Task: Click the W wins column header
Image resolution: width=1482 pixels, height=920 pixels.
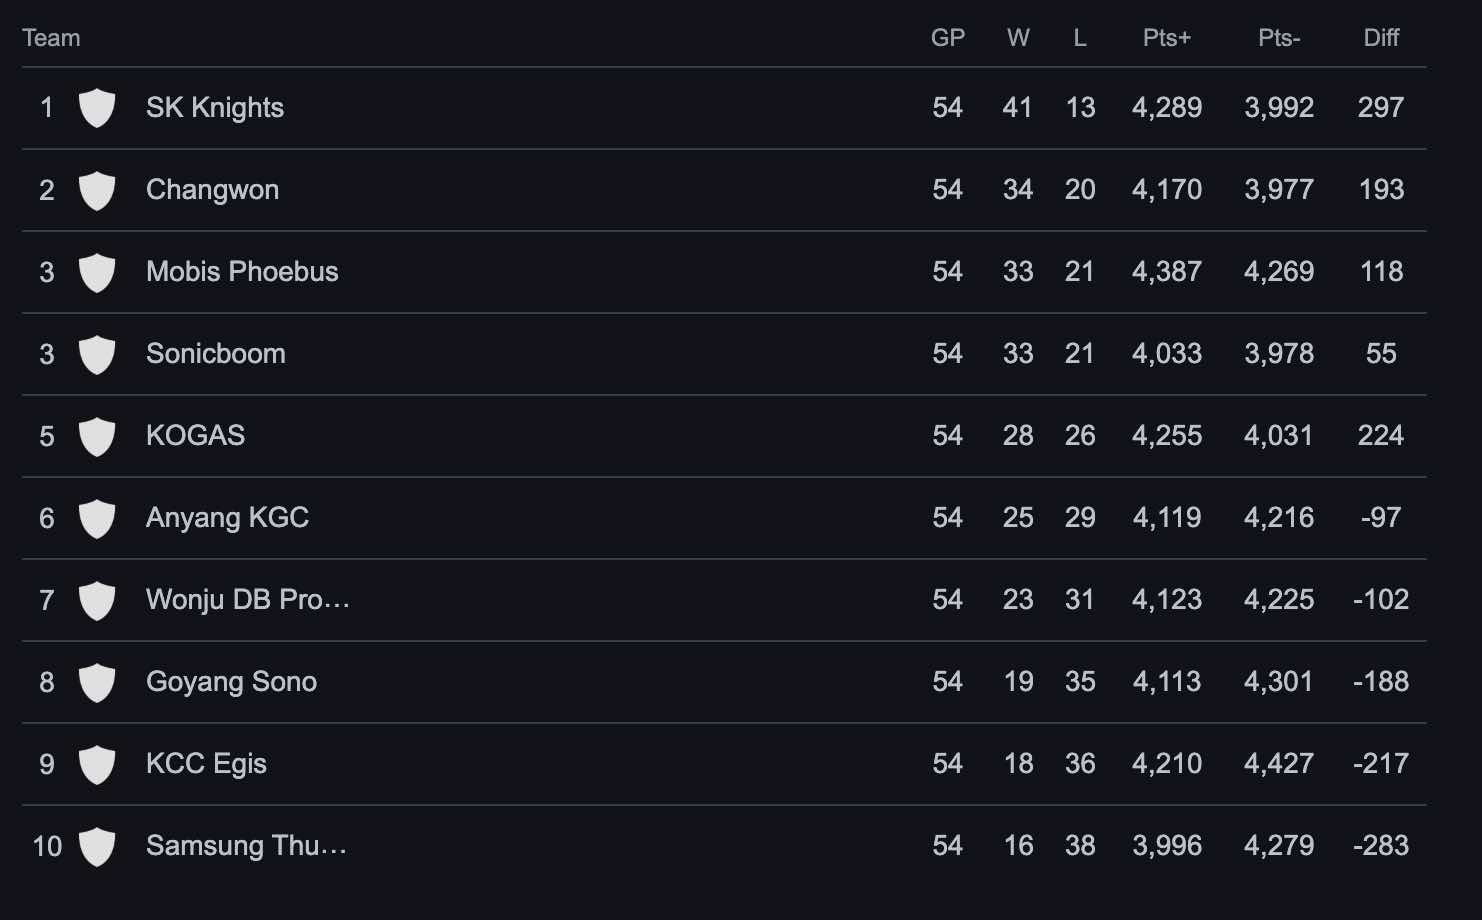Action: coord(1018,38)
